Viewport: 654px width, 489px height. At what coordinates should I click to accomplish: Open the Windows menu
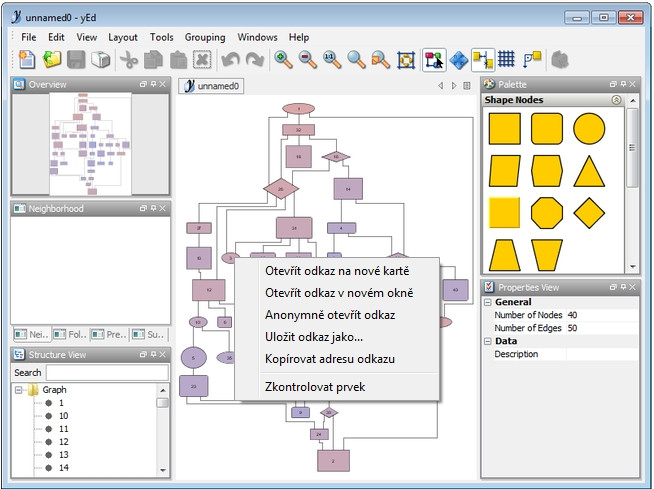click(257, 37)
